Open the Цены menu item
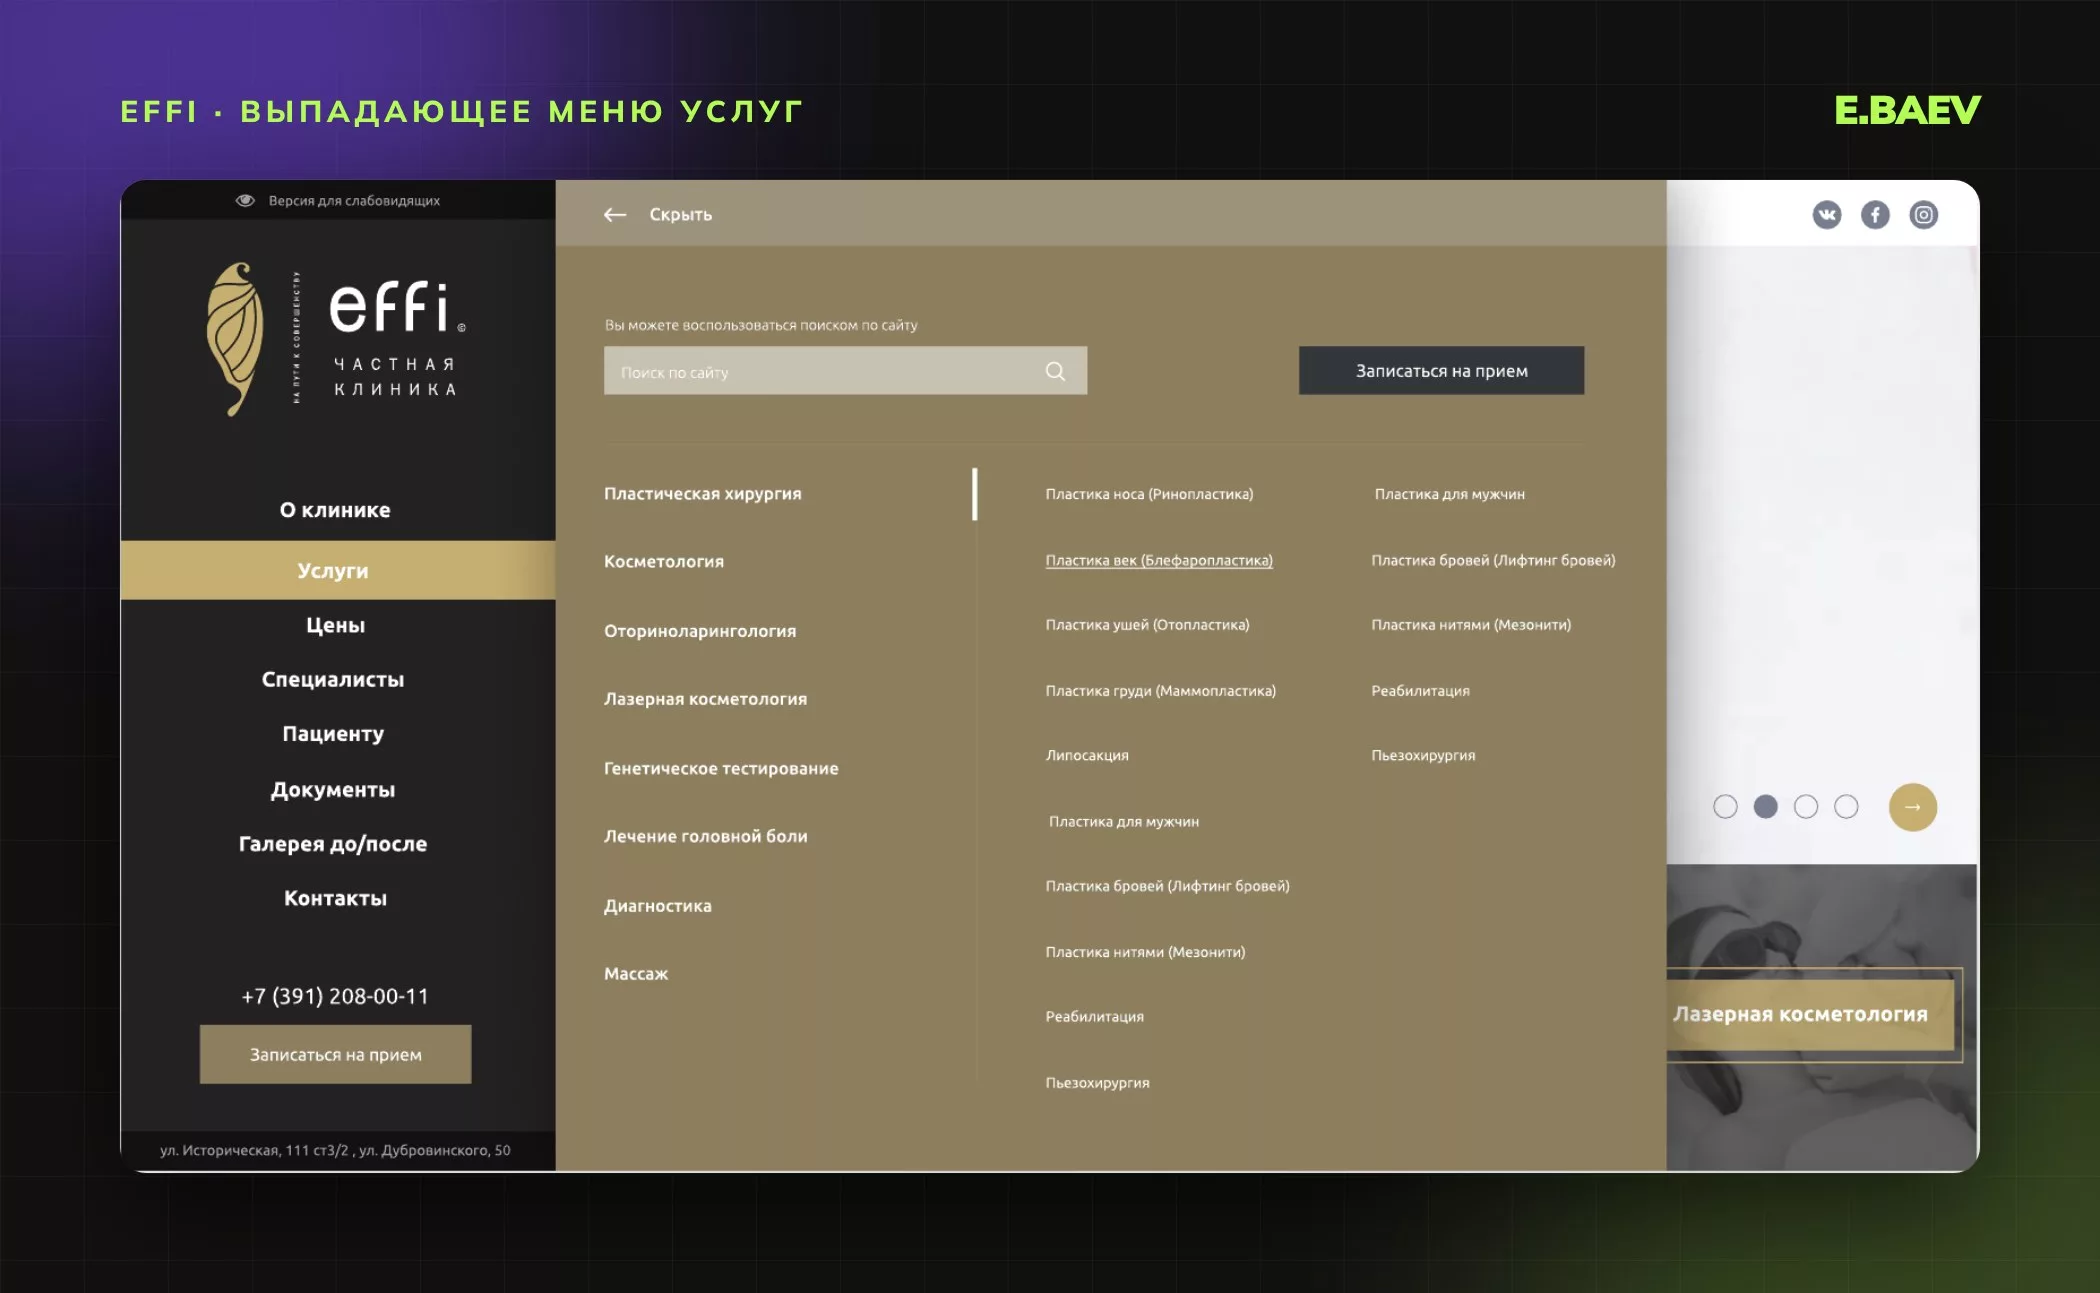 335,625
